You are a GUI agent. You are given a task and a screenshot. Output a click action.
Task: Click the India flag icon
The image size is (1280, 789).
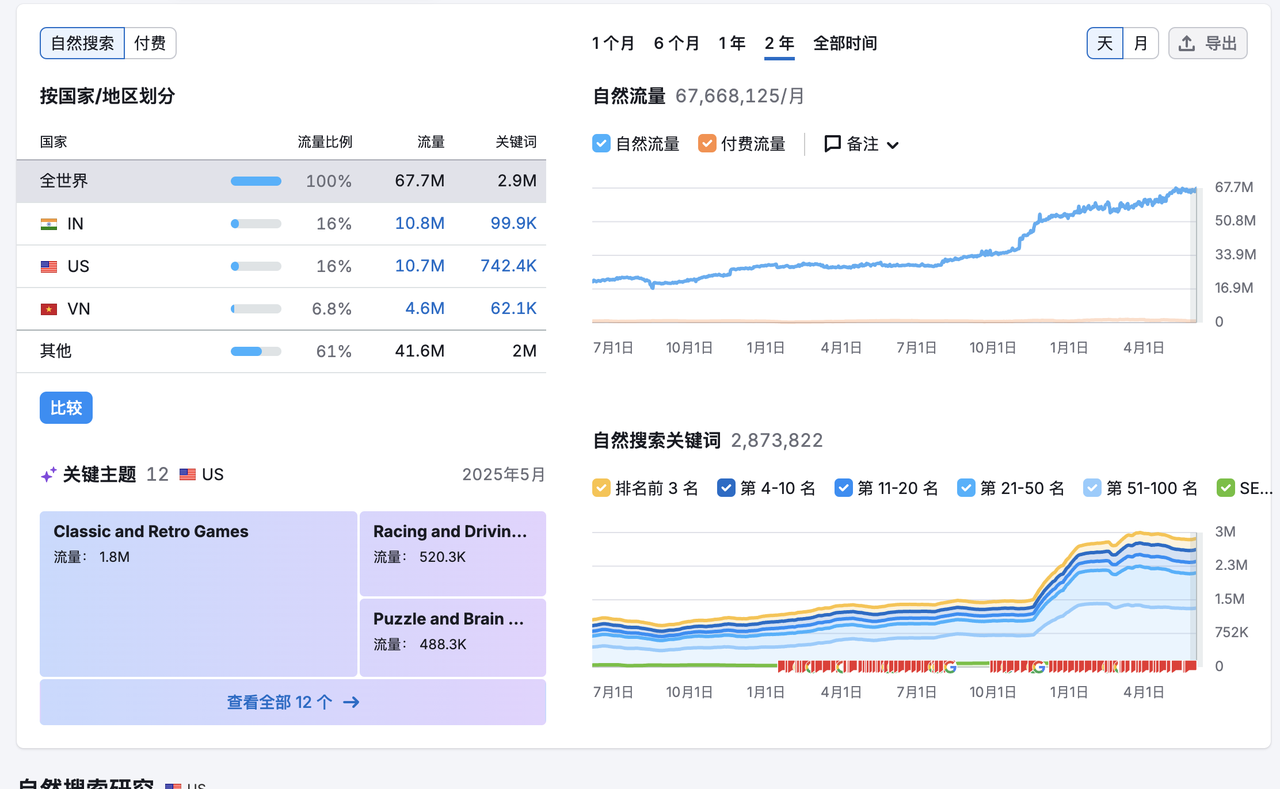pyautogui.click(x=49, y=224)
